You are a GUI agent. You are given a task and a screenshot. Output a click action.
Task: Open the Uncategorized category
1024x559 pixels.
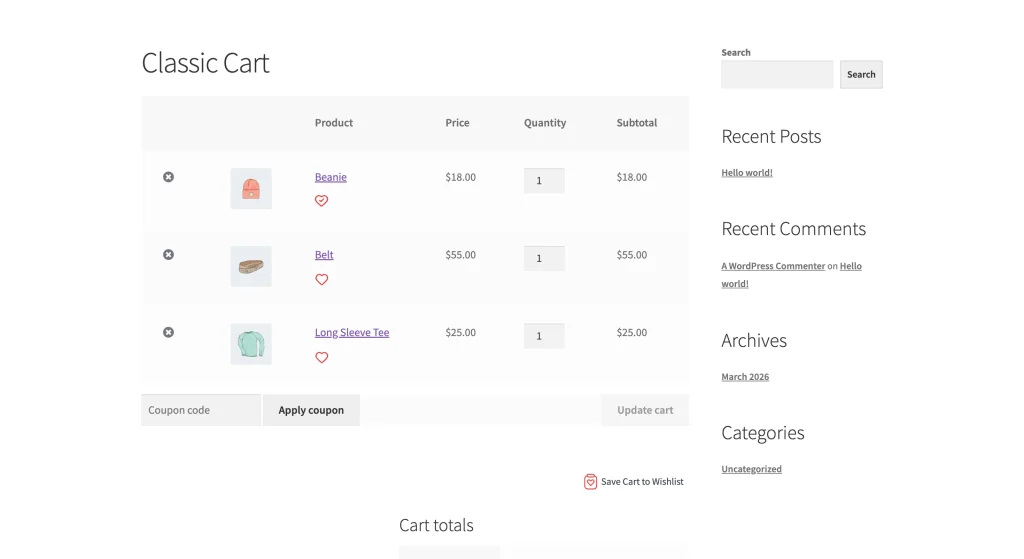[x=752, y=469]
